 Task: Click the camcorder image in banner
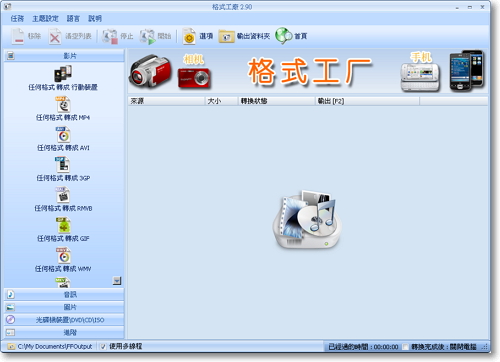pos(150,71)
